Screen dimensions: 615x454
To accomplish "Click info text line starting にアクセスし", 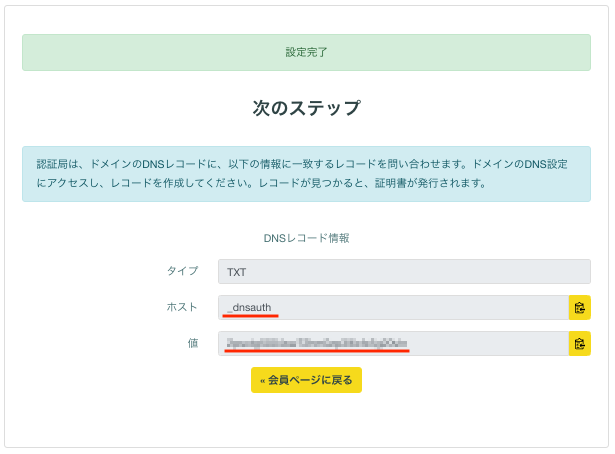I will pos(262,183).
